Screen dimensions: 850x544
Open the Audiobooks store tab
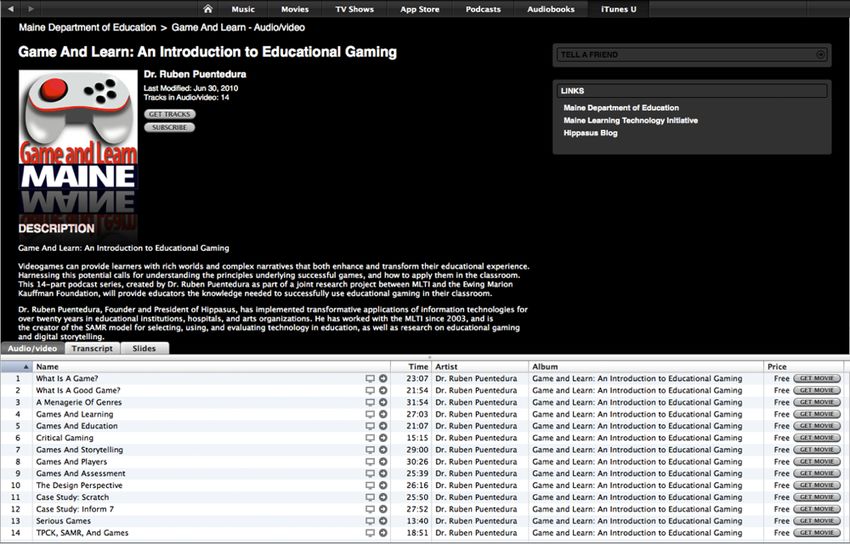(x=551, y=9)
